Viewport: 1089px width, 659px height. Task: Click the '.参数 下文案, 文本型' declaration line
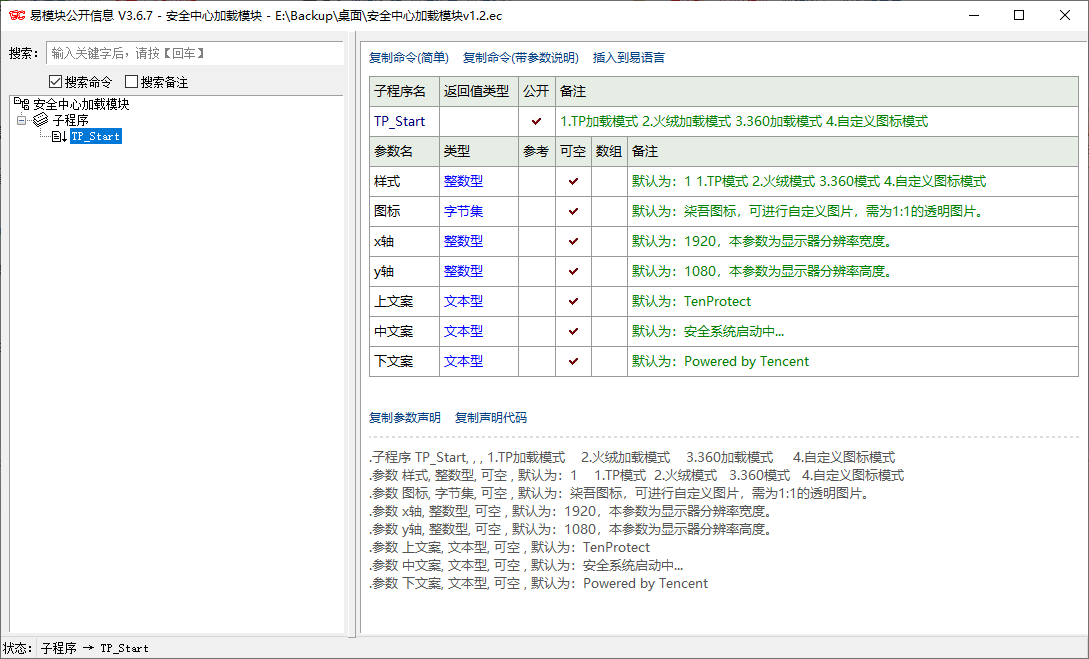pos(538,583)
